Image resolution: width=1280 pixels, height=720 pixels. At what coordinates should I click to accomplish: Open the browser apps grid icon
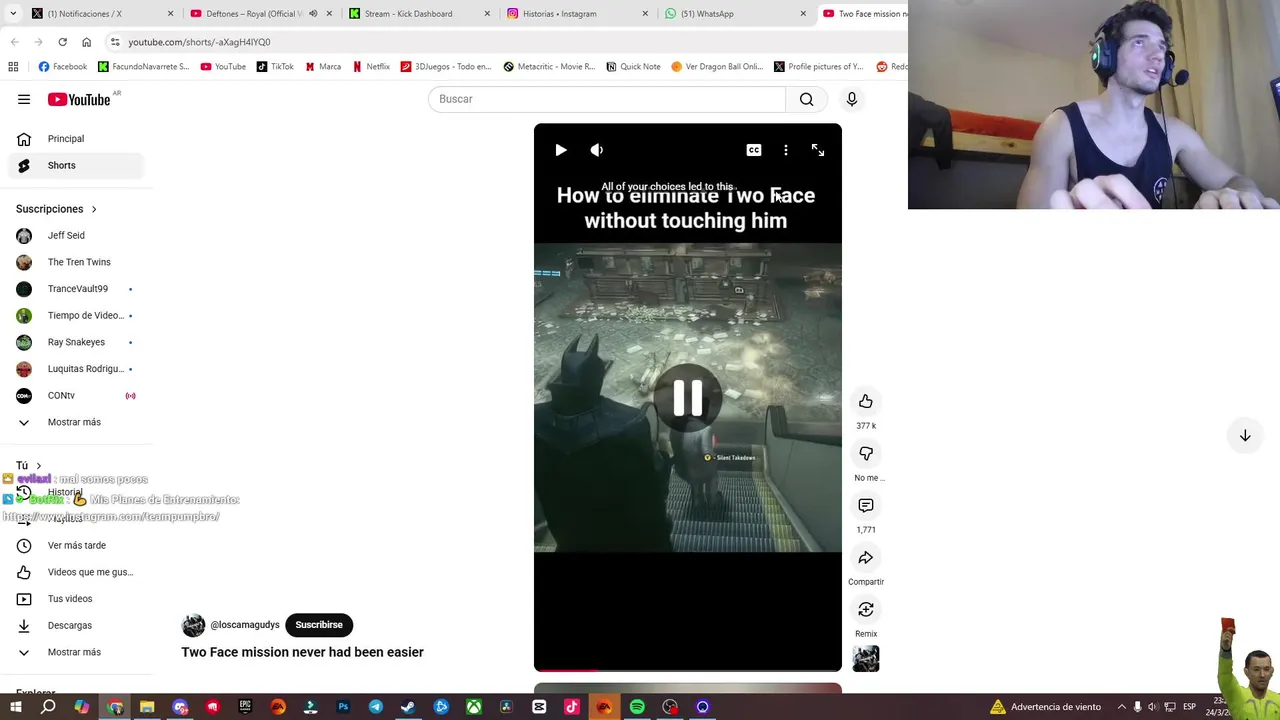[13, 67]
